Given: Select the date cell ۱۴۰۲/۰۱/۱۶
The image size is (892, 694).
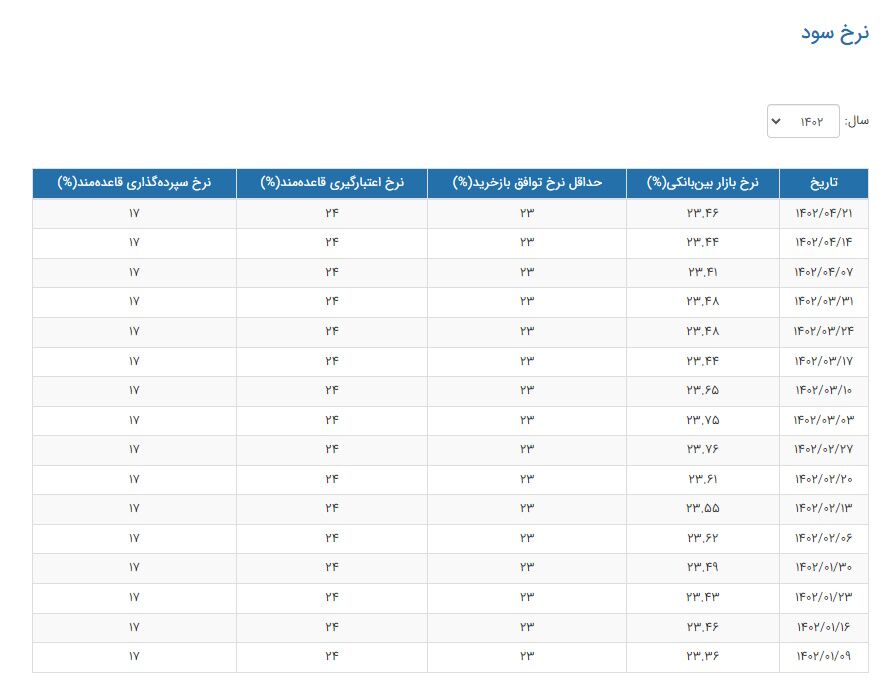Looking at the screenshot, I should coord(823,627).
